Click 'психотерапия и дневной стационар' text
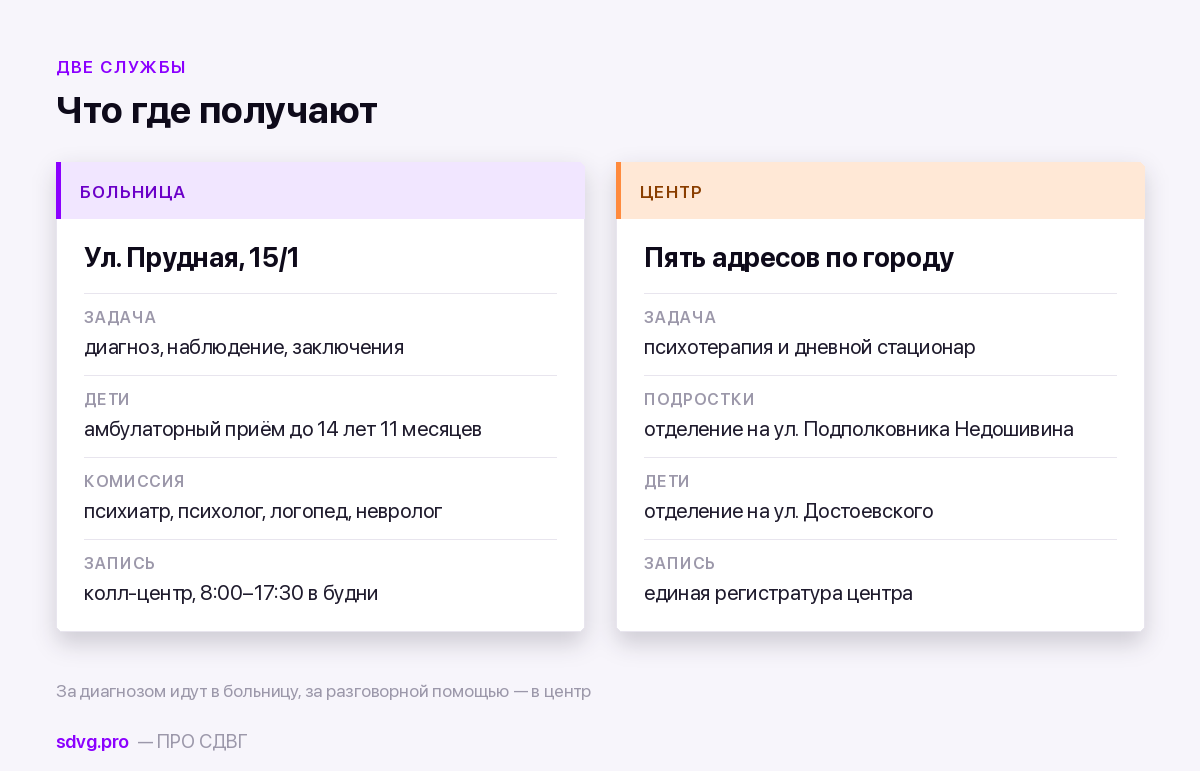Image resolution: width=1200 pixels, height=771 pixels. 810,347
